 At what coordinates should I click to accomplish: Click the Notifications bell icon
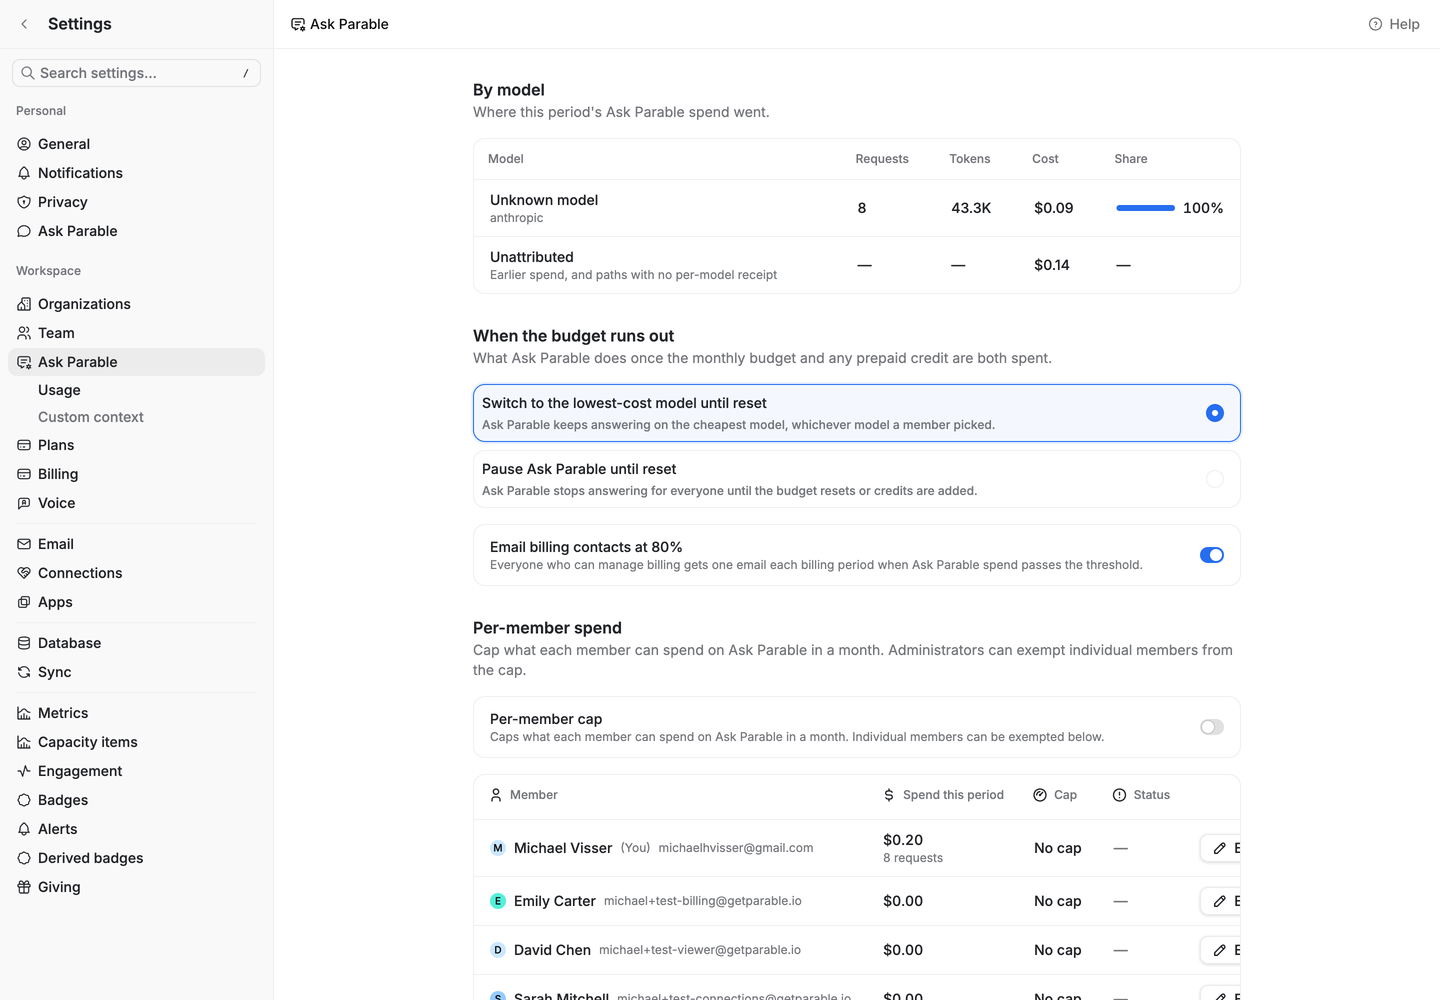[x=24, y=173]
